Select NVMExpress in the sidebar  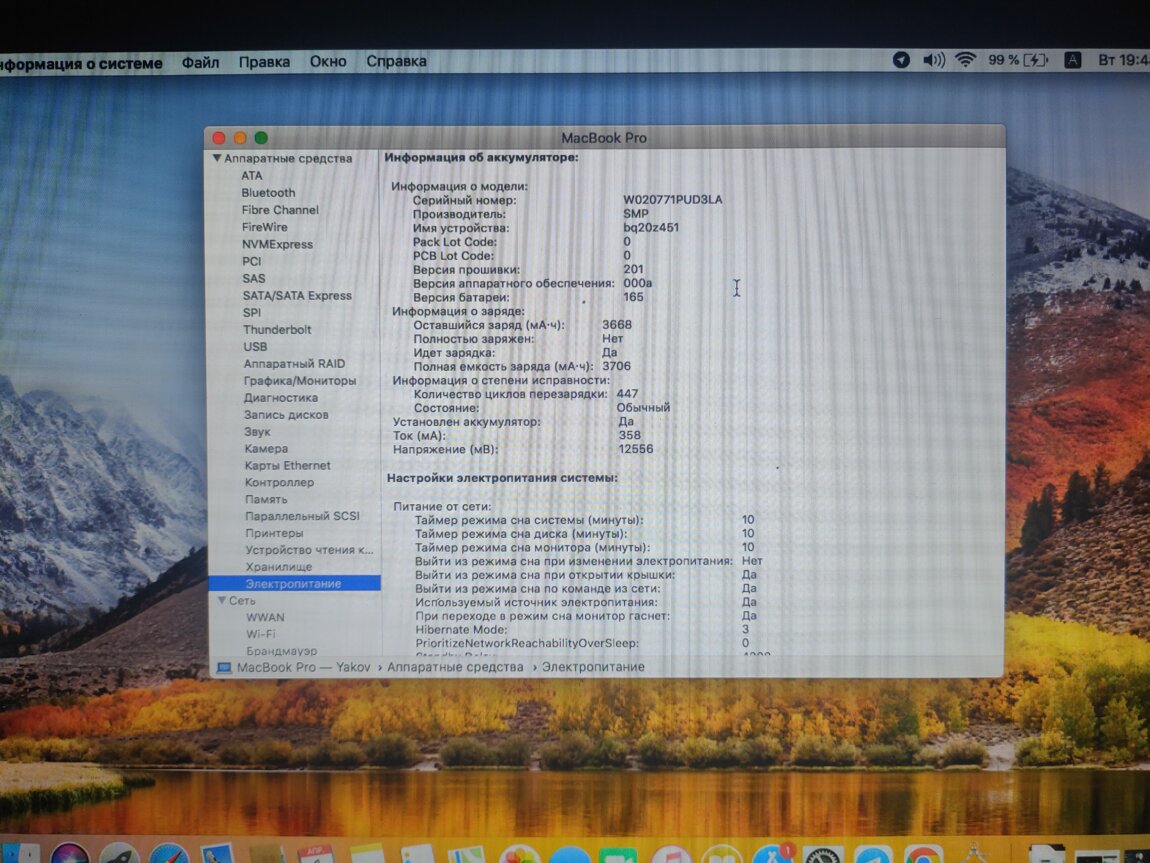tap(277, 244)
